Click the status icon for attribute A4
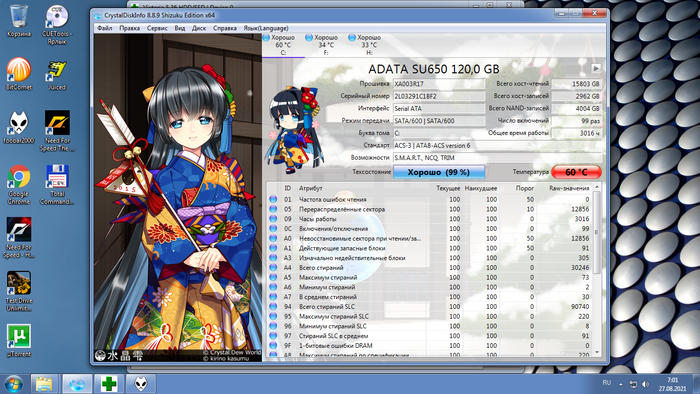Viewport: 700px width, 394px height. (x=273, y=268)
